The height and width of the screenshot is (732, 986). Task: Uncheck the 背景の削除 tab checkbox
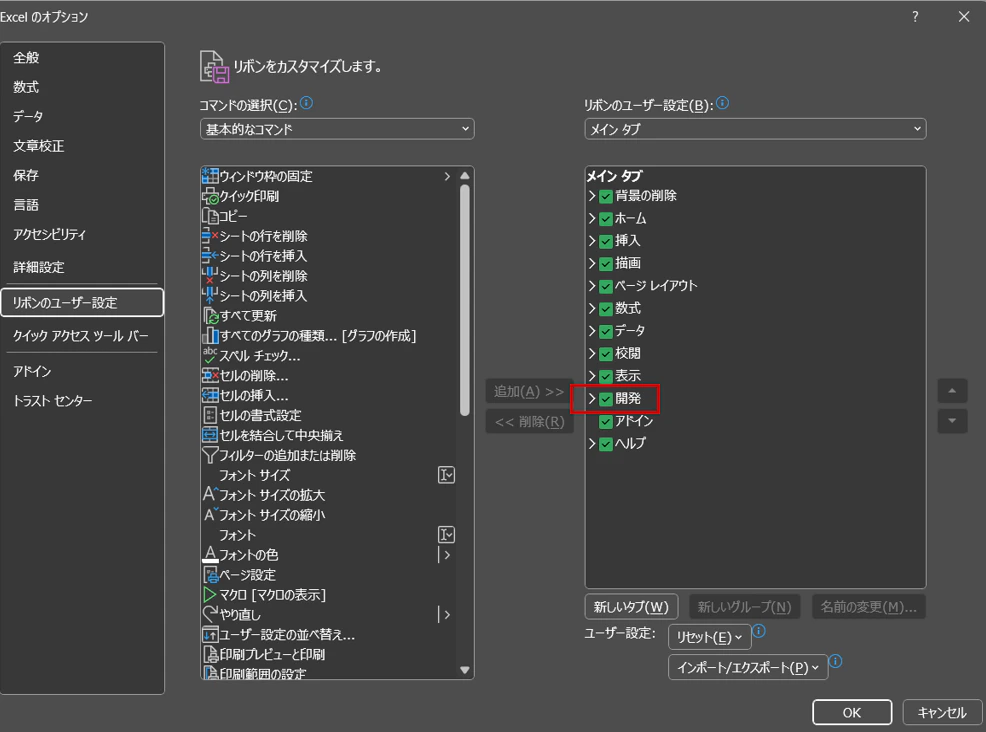[x=606, y=196]
